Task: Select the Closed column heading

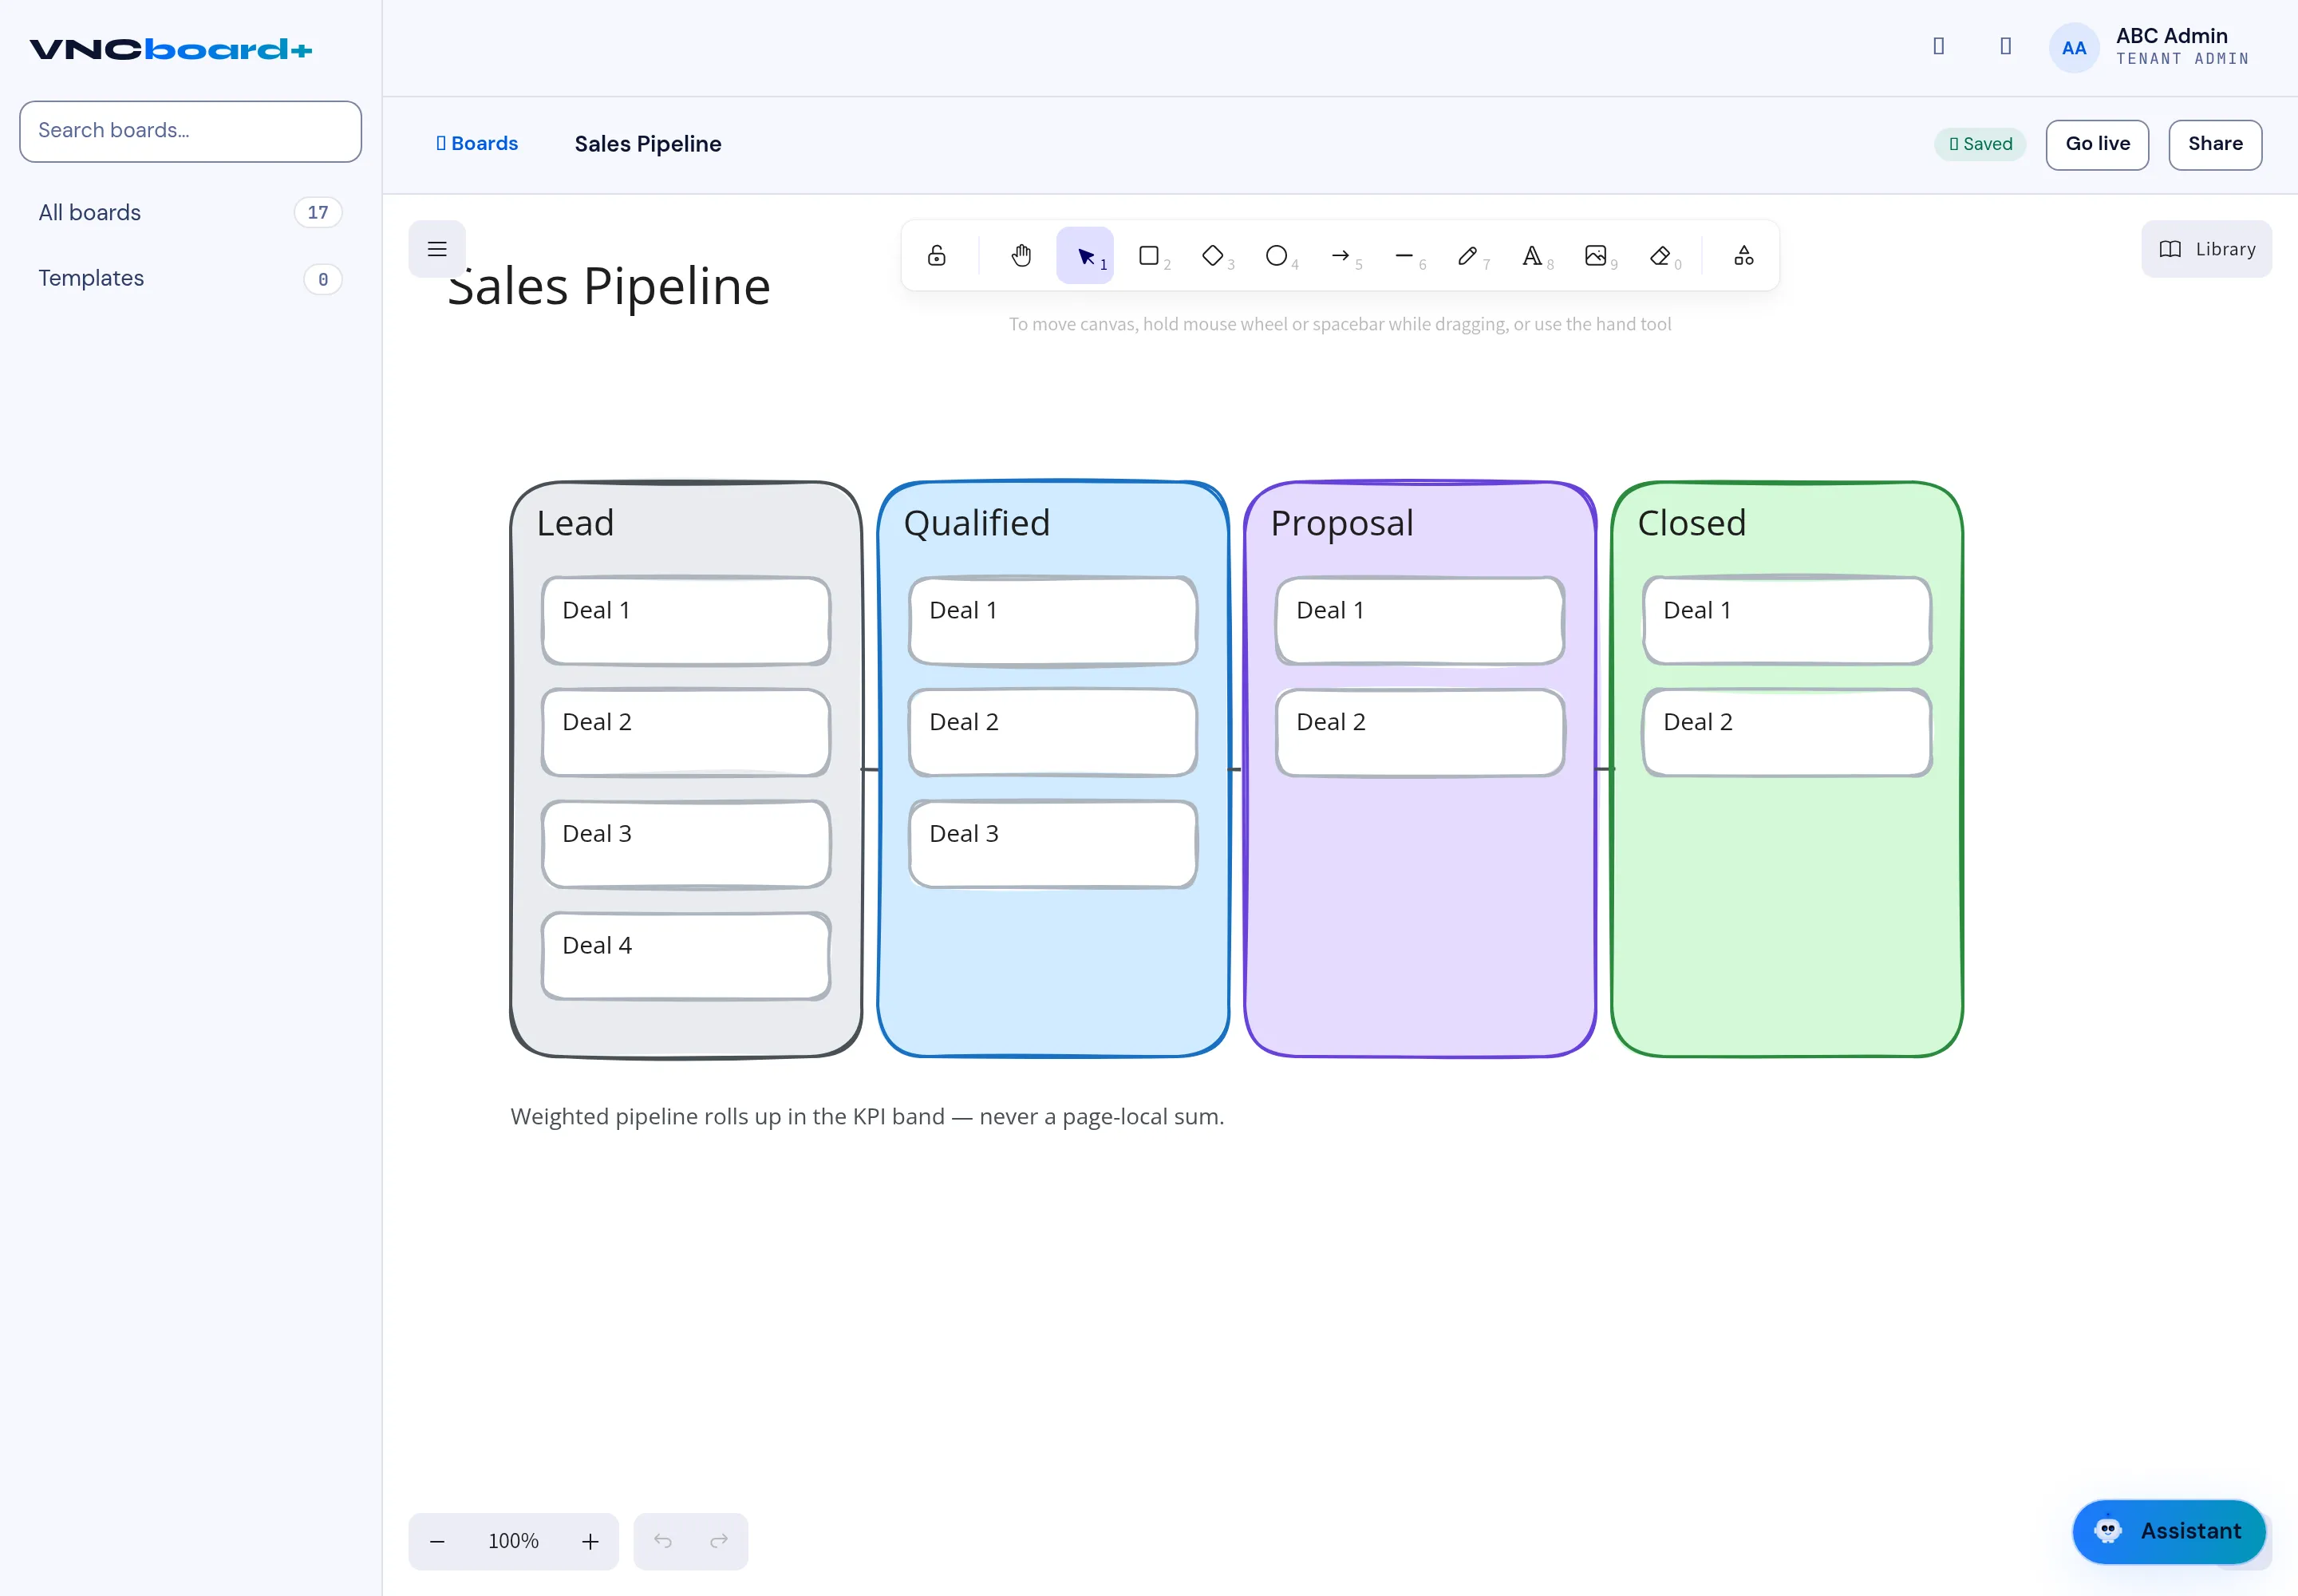Action: point(1691,523)
